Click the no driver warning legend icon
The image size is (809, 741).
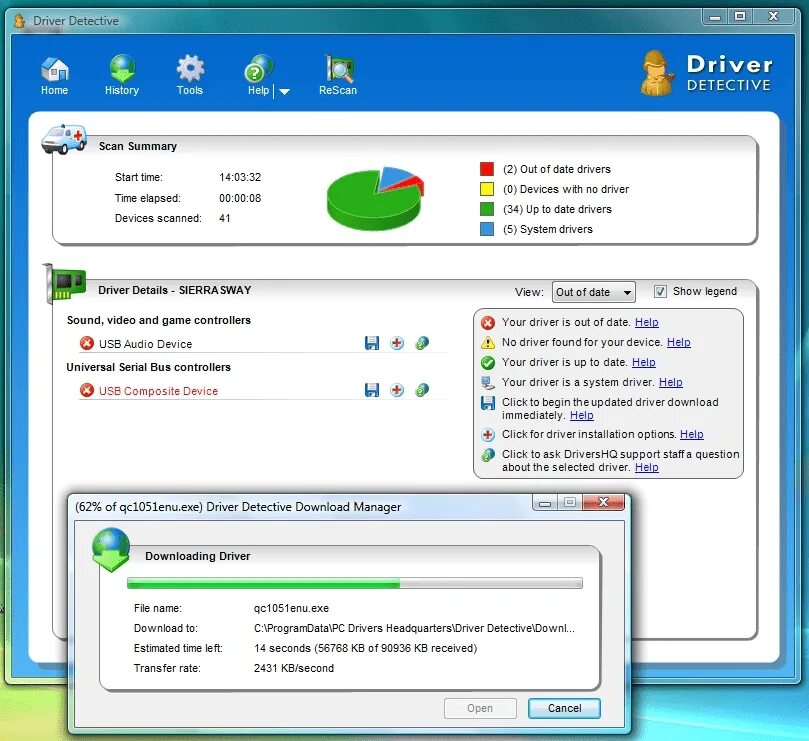coord(488,343)
